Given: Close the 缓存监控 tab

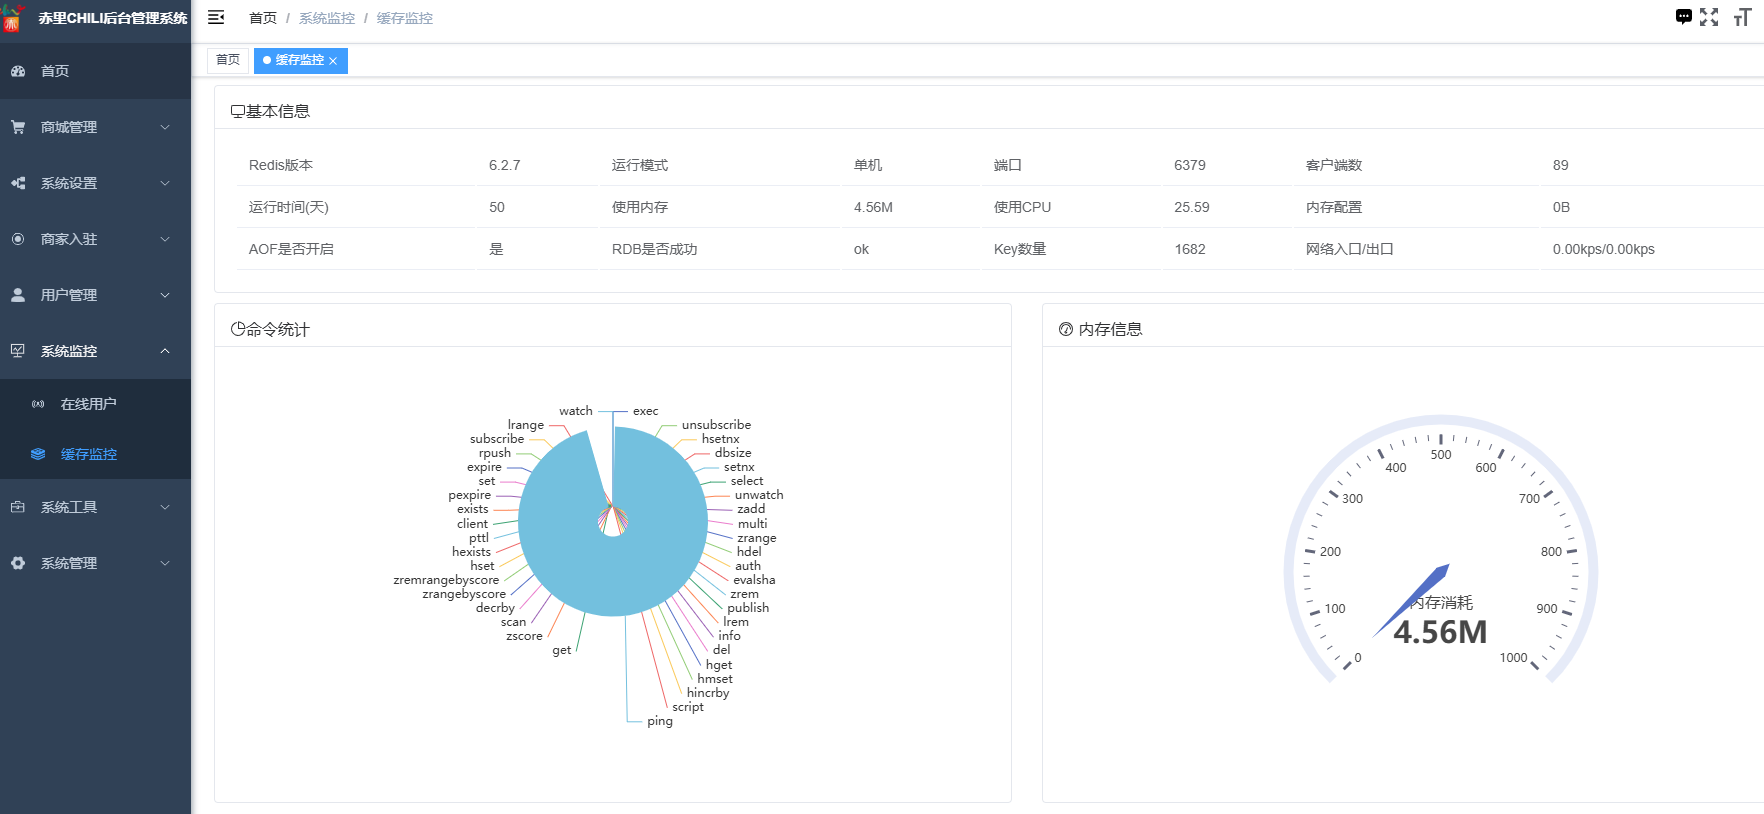Looking at the screenshot, I should 333,61.
